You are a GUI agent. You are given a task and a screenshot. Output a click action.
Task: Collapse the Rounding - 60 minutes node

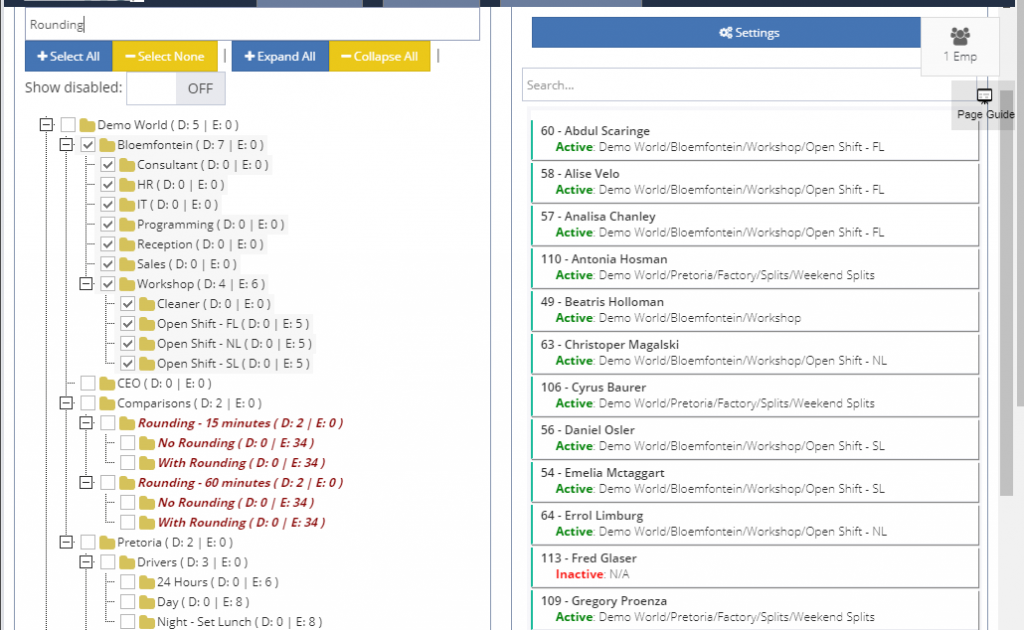coord(85,482)
